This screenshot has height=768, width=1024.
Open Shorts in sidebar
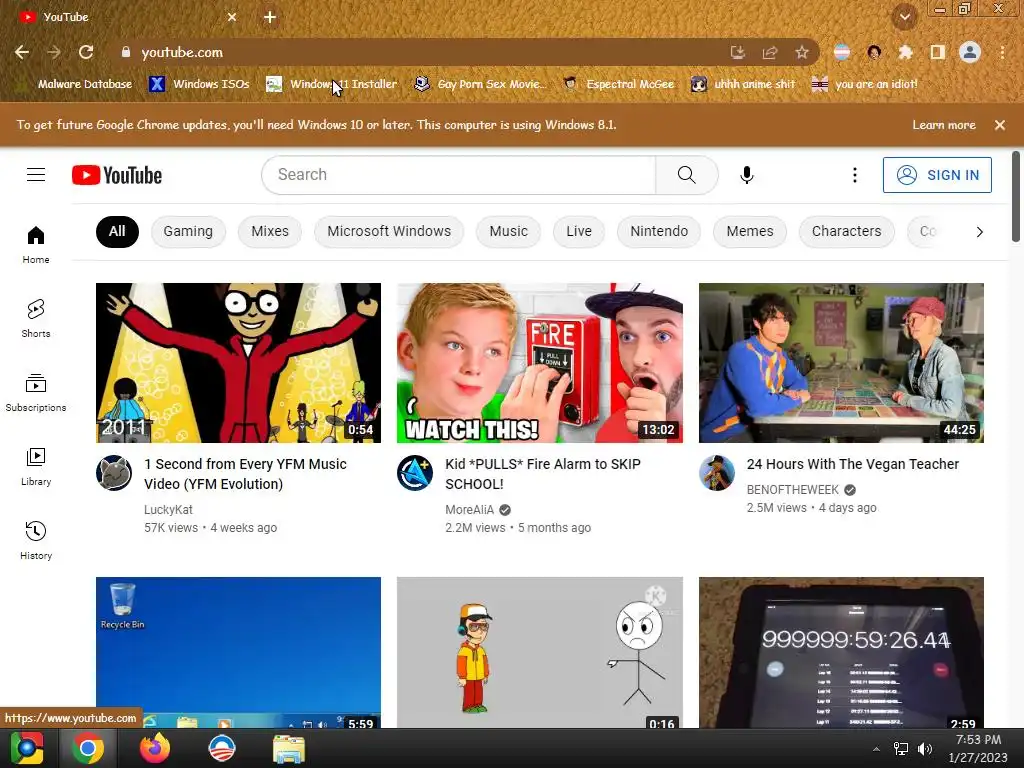point(36,319)
